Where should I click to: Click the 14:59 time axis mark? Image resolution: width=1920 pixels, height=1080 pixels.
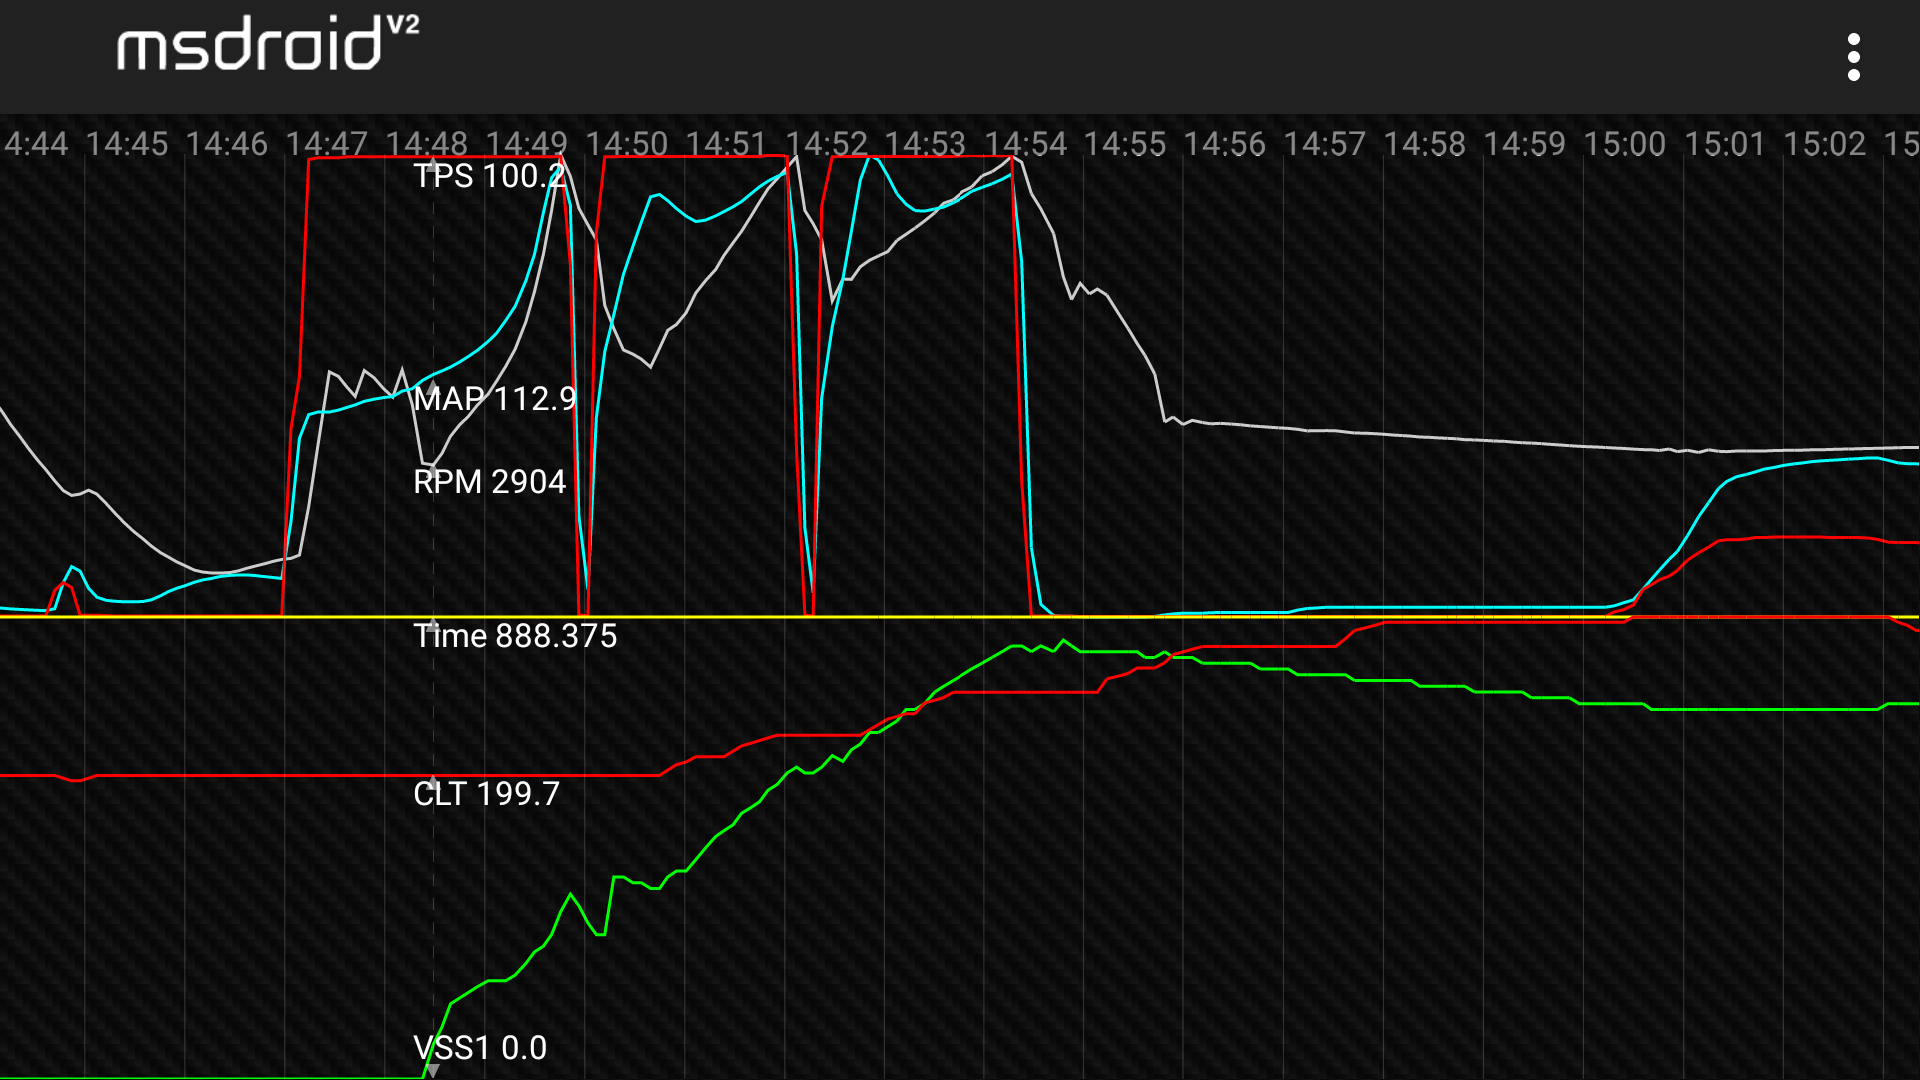coord(1525,144)
